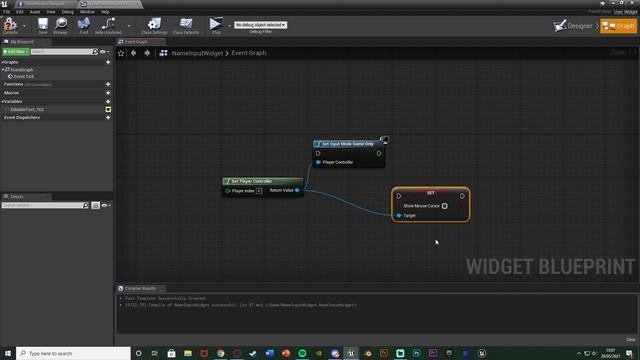Image resolution: width=640 pixels, height=360 pixels.
Task: Focus the My Blueprint search field
Action: (62, 52)
